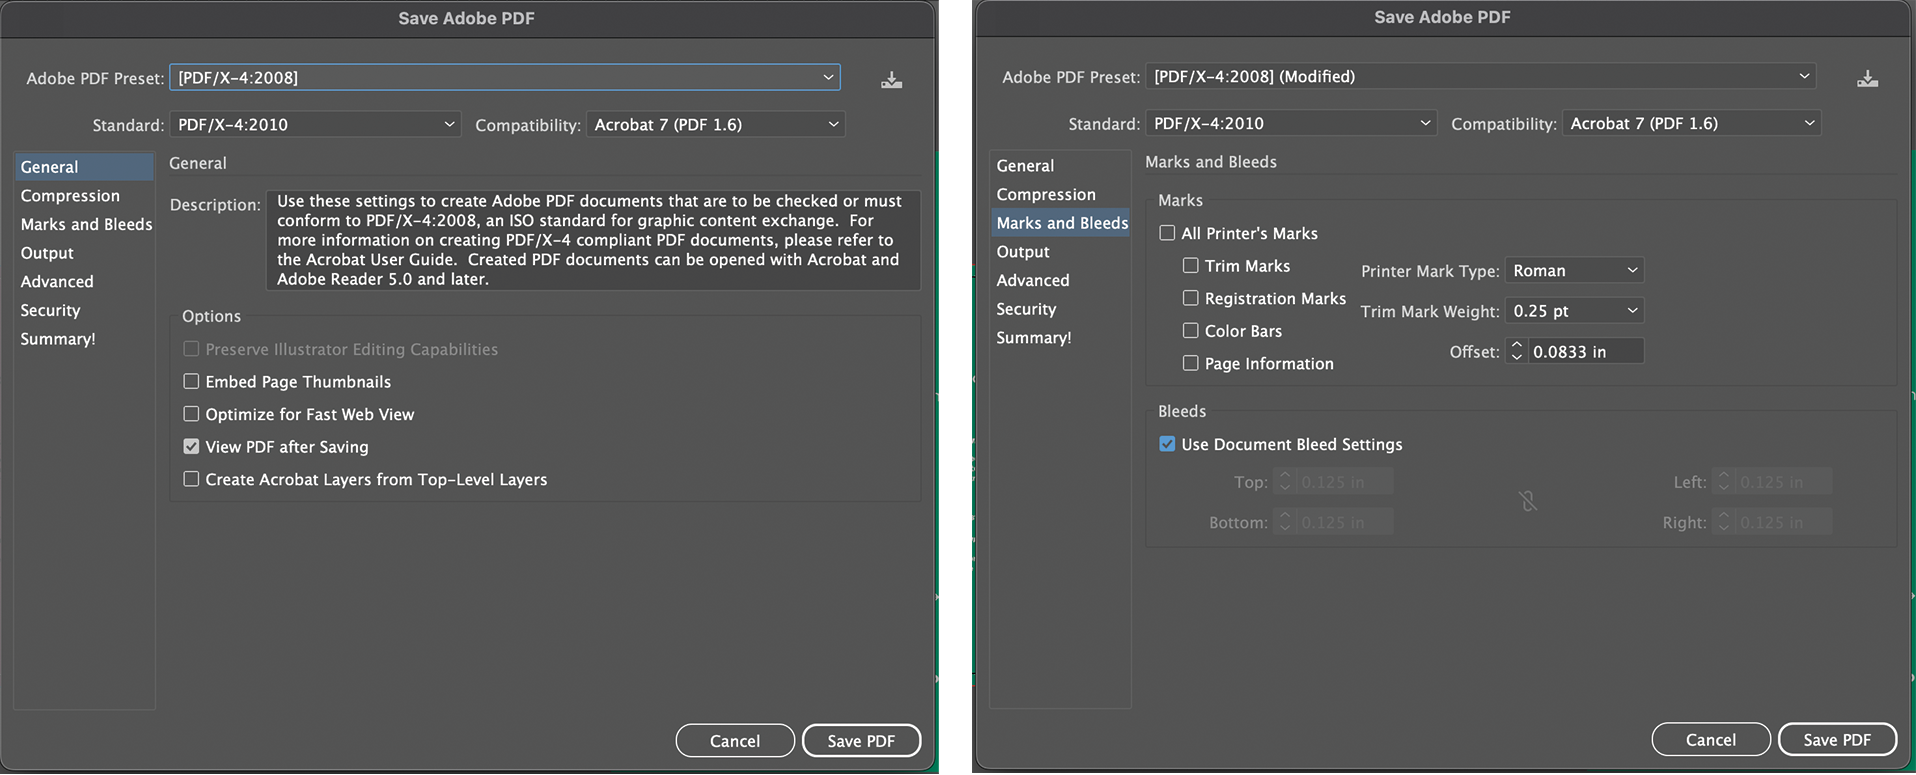Open Compression section in the right dialog
1916x775 pixels.
point(1061,194)
